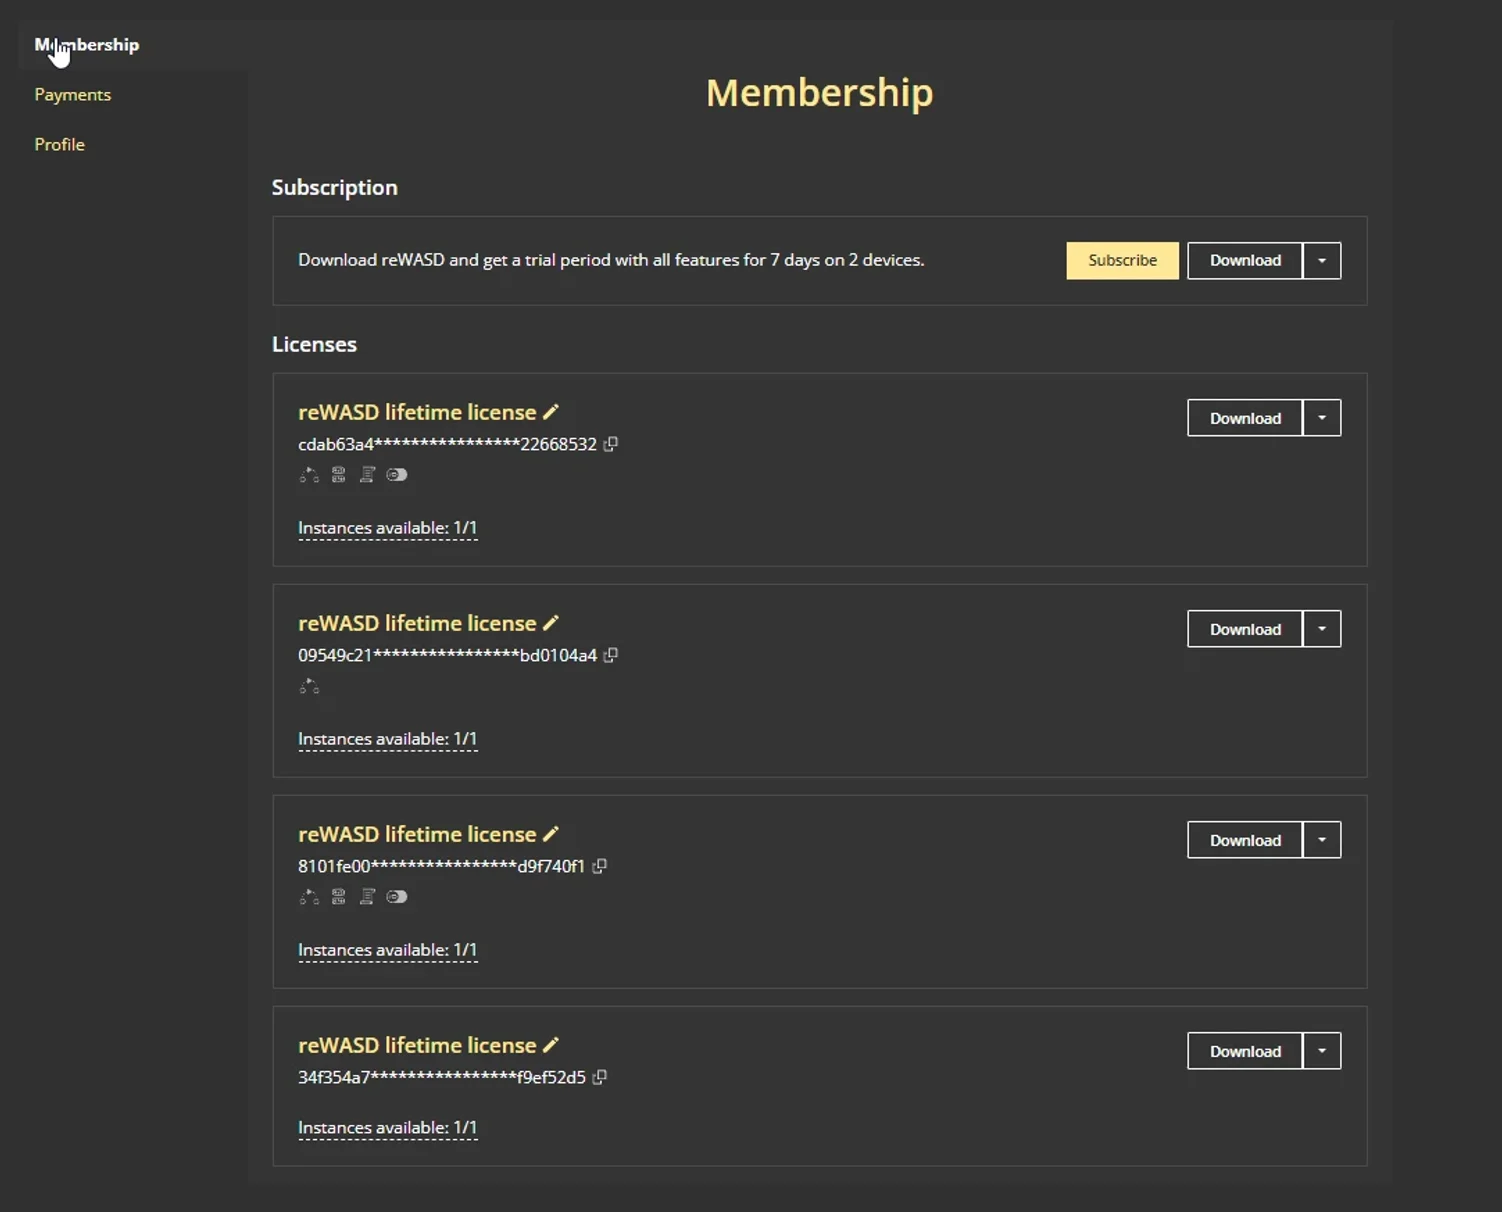
Task: Click the Combo feature icon under license cdab63a4
Action: coord(309,475)
